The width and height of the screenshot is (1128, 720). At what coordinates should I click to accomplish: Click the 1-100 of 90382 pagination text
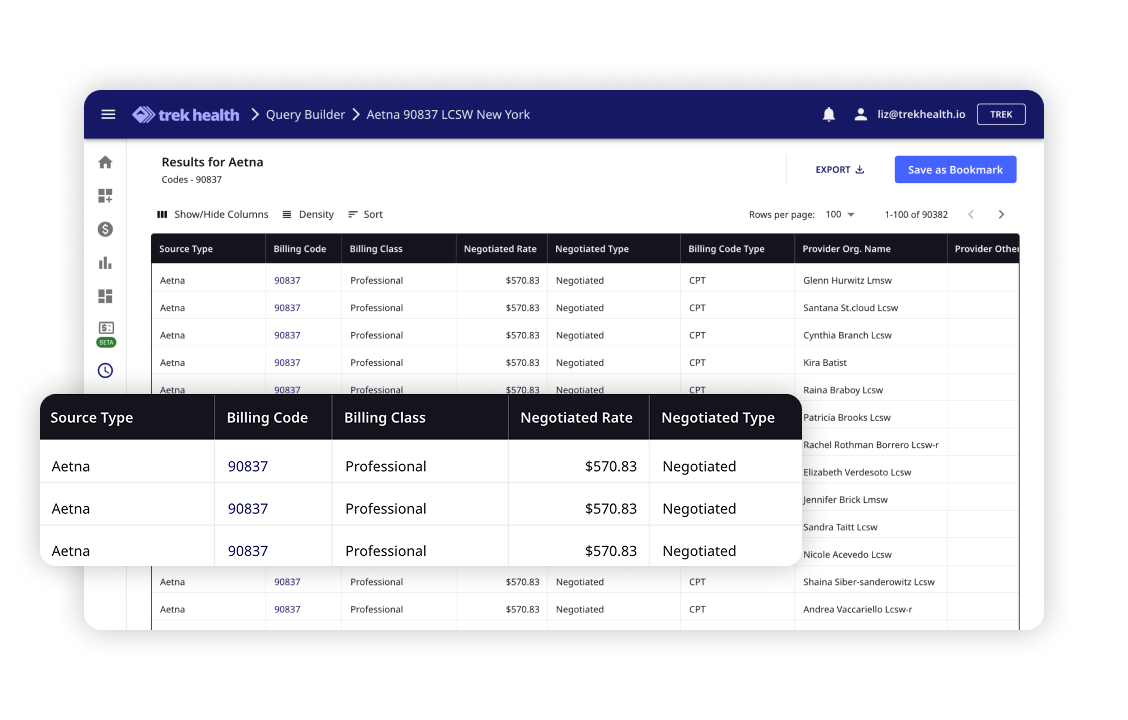point(916,214)
